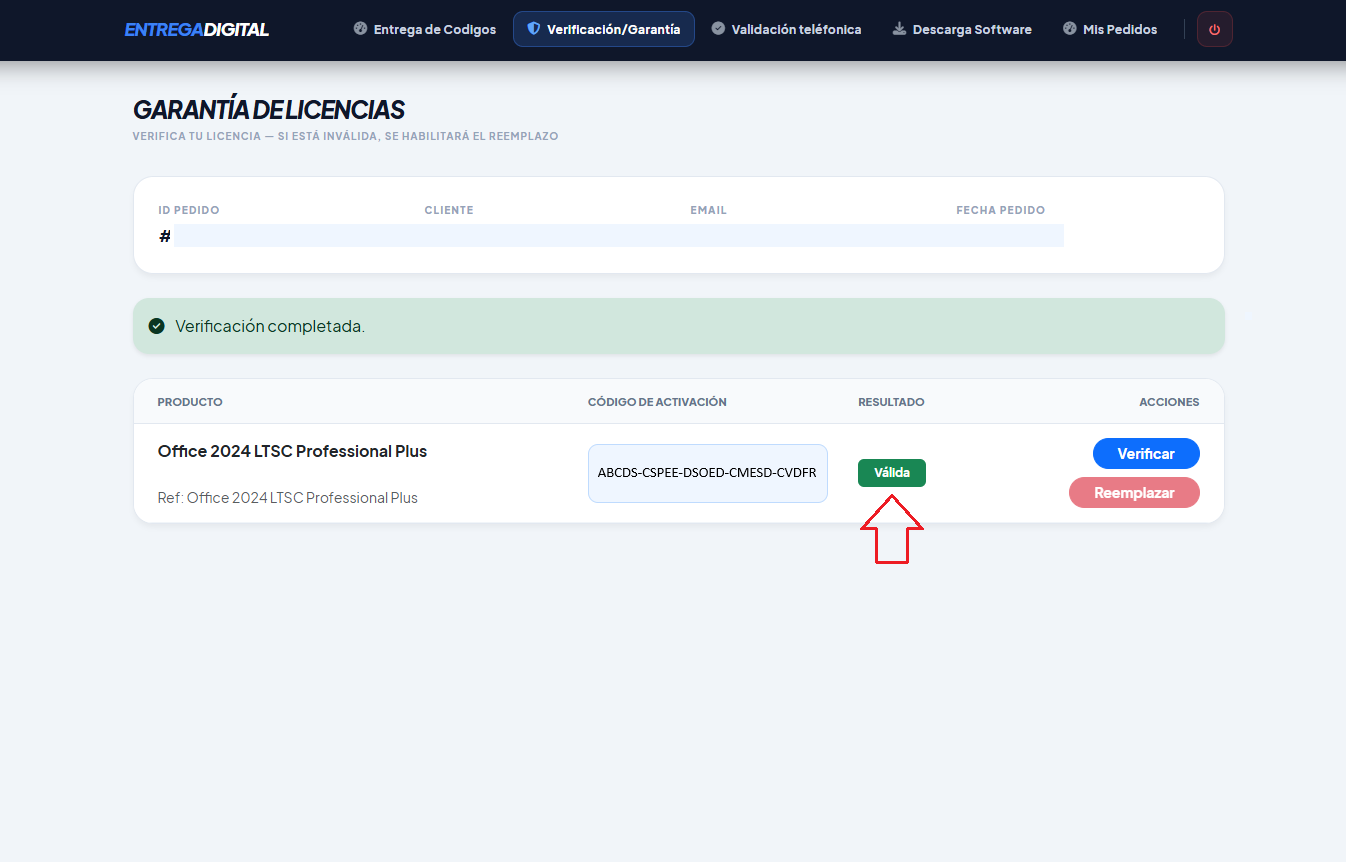Click the Reemplazar button

(x=1134, y=492)
